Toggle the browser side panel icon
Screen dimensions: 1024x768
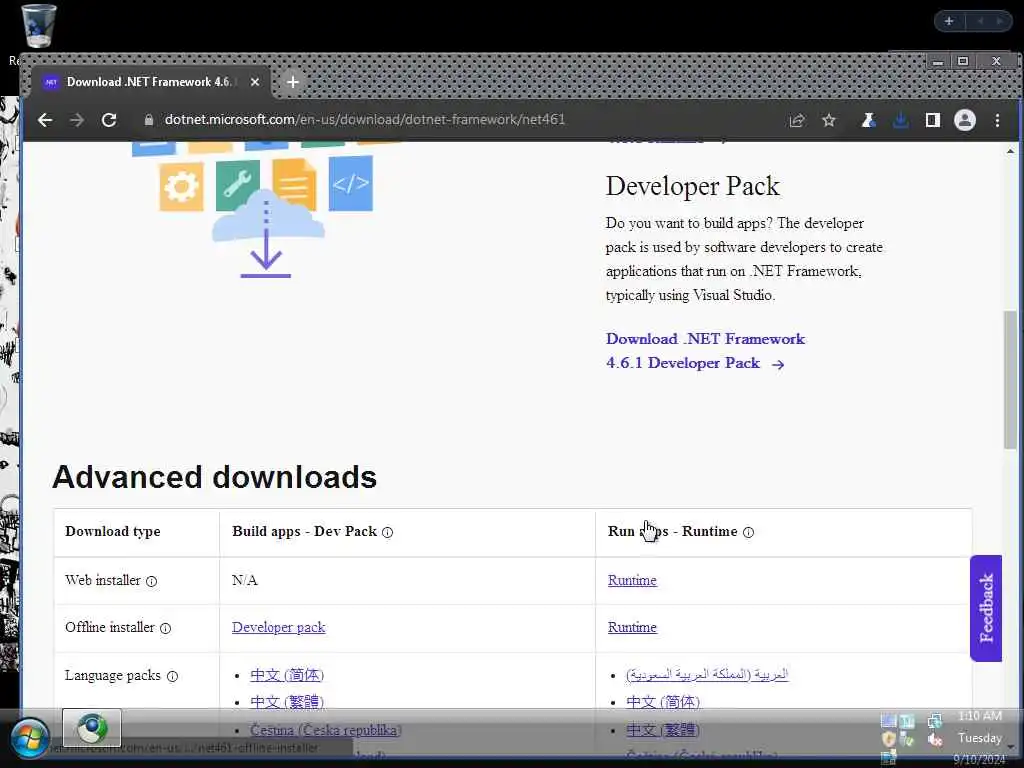[x=933, y=120]
